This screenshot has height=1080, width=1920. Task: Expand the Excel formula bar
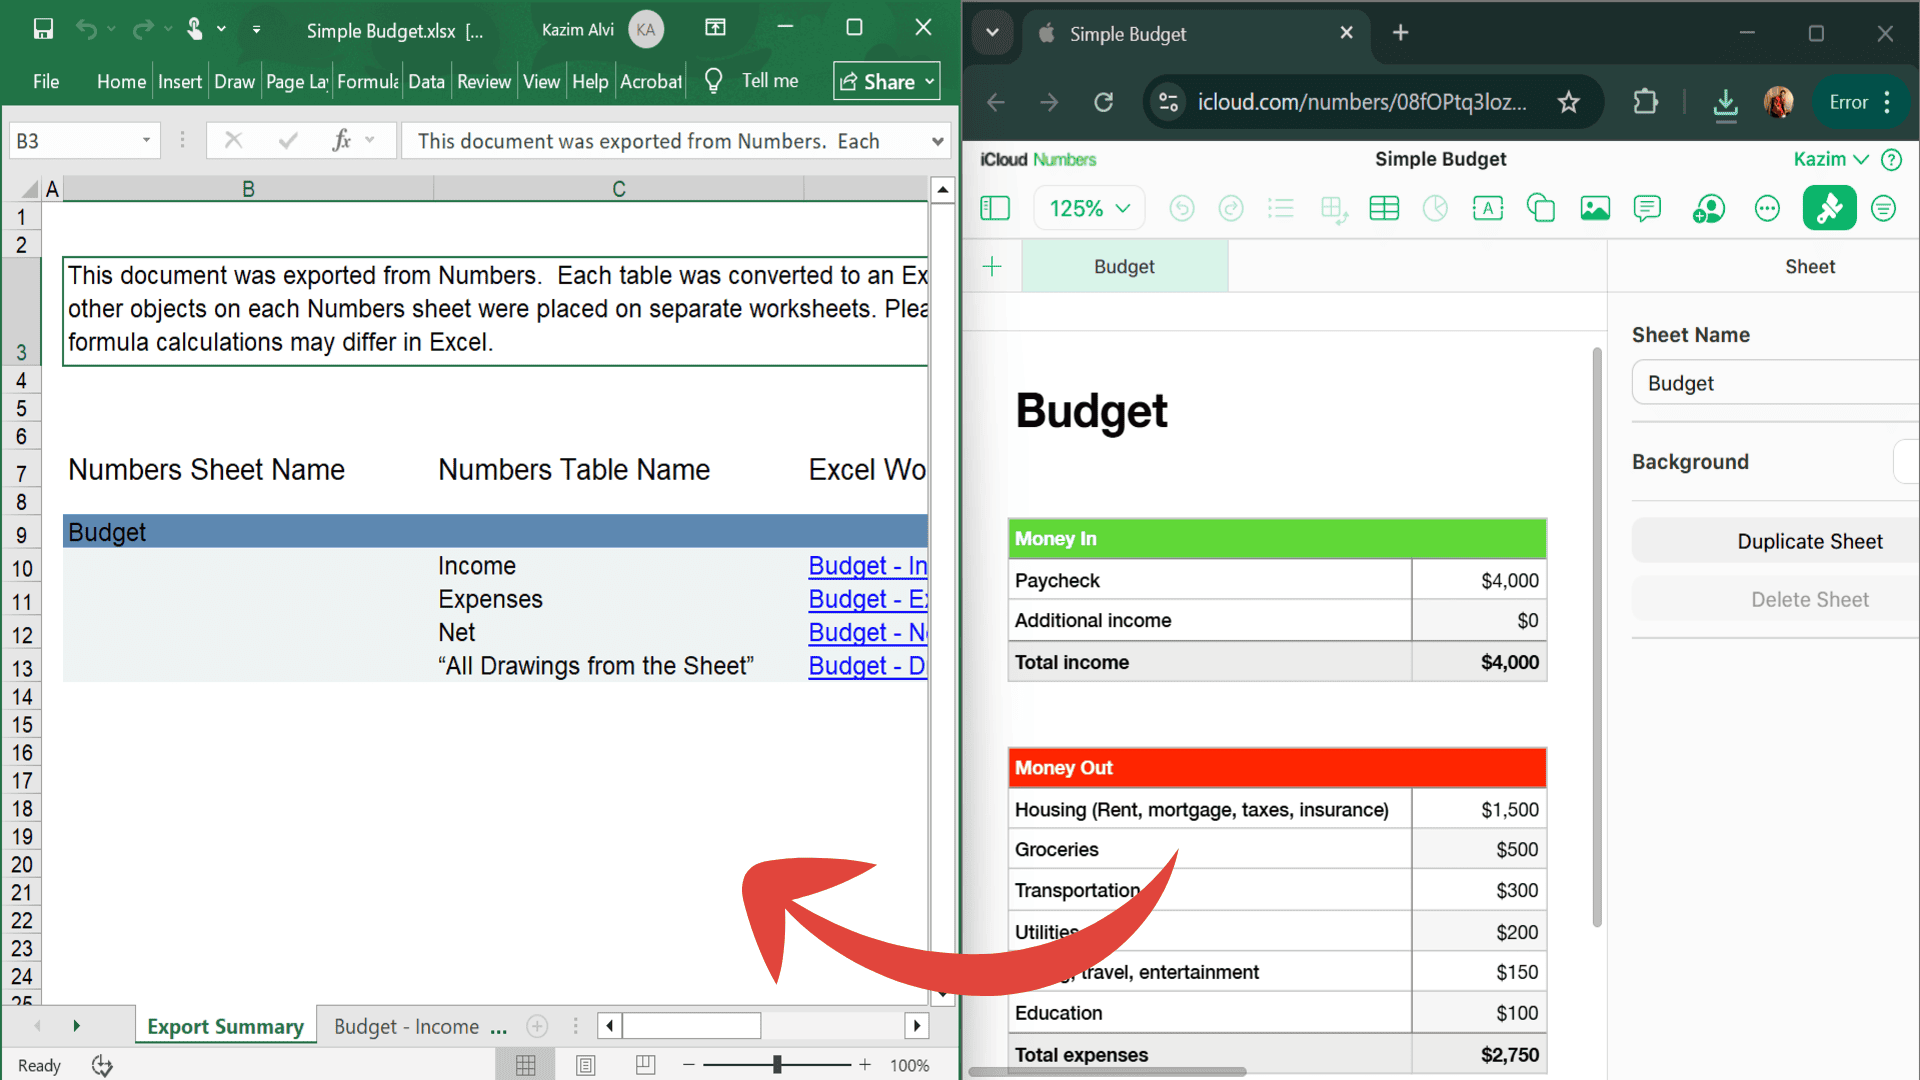click(937, 141)
